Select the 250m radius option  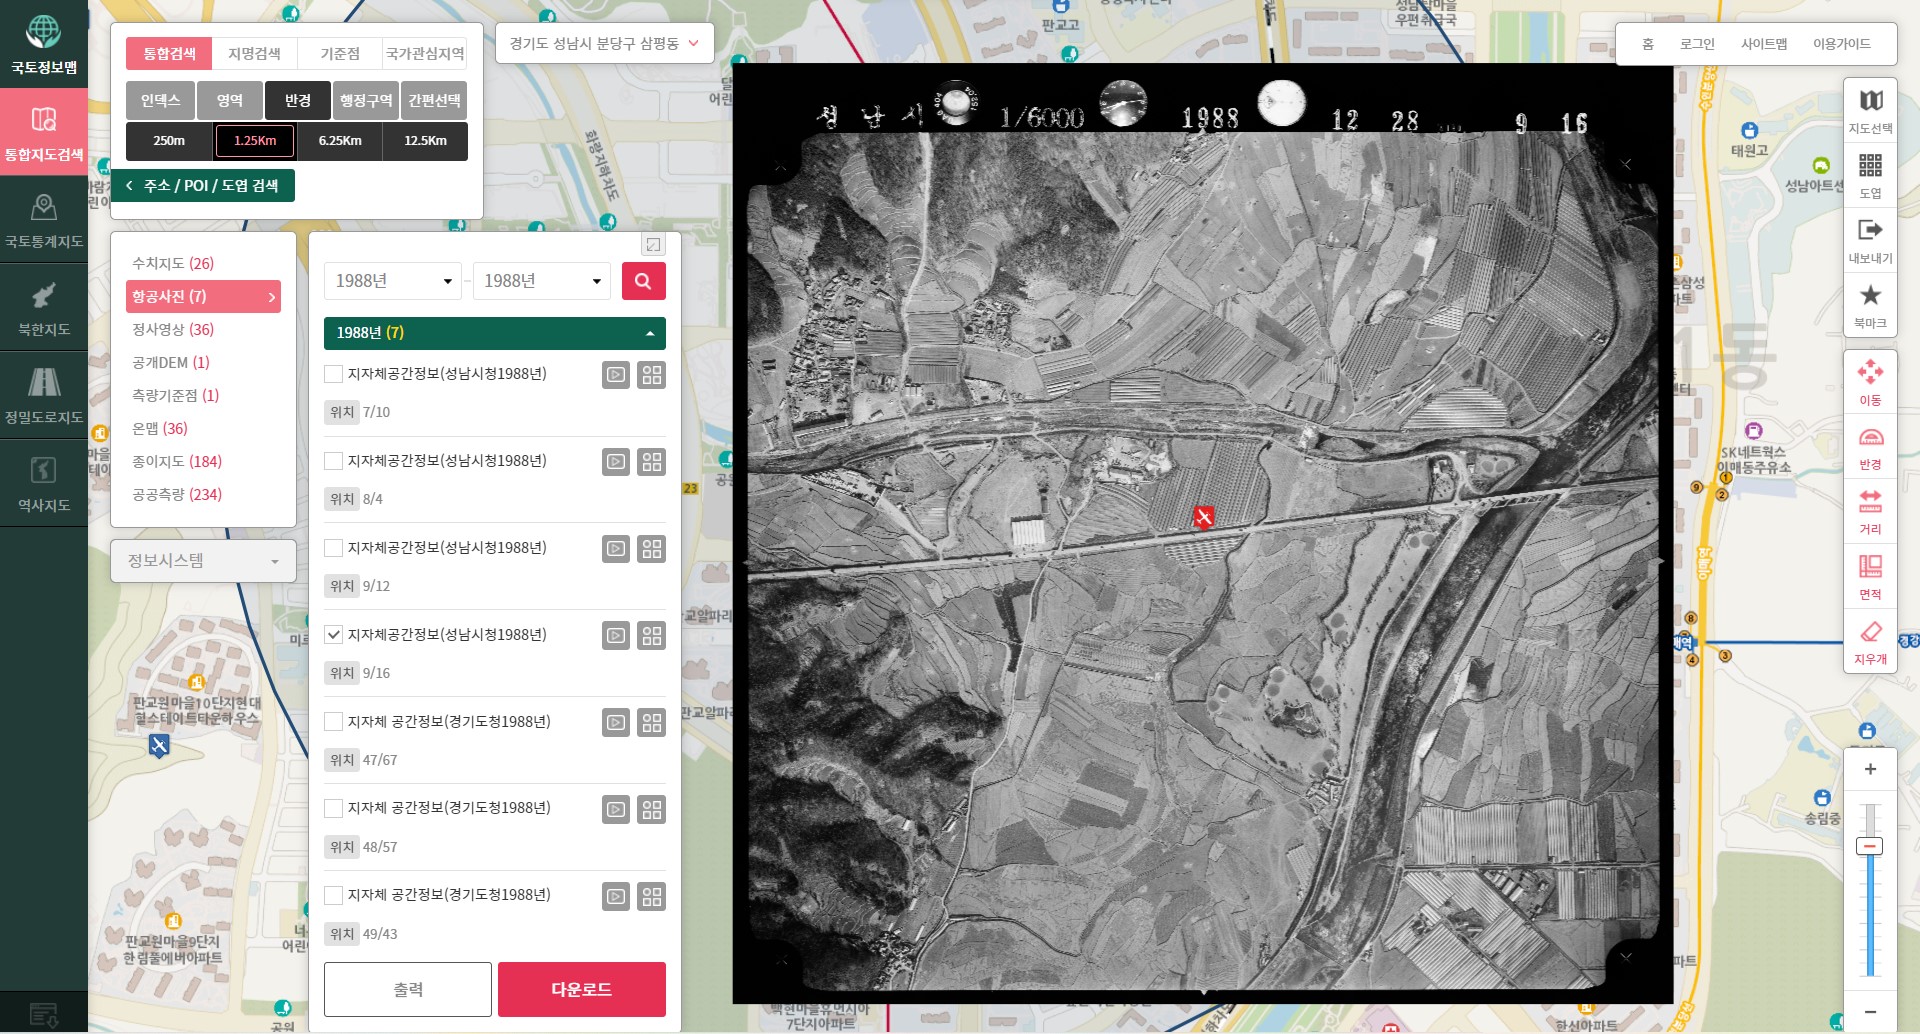tap(169, 141)
